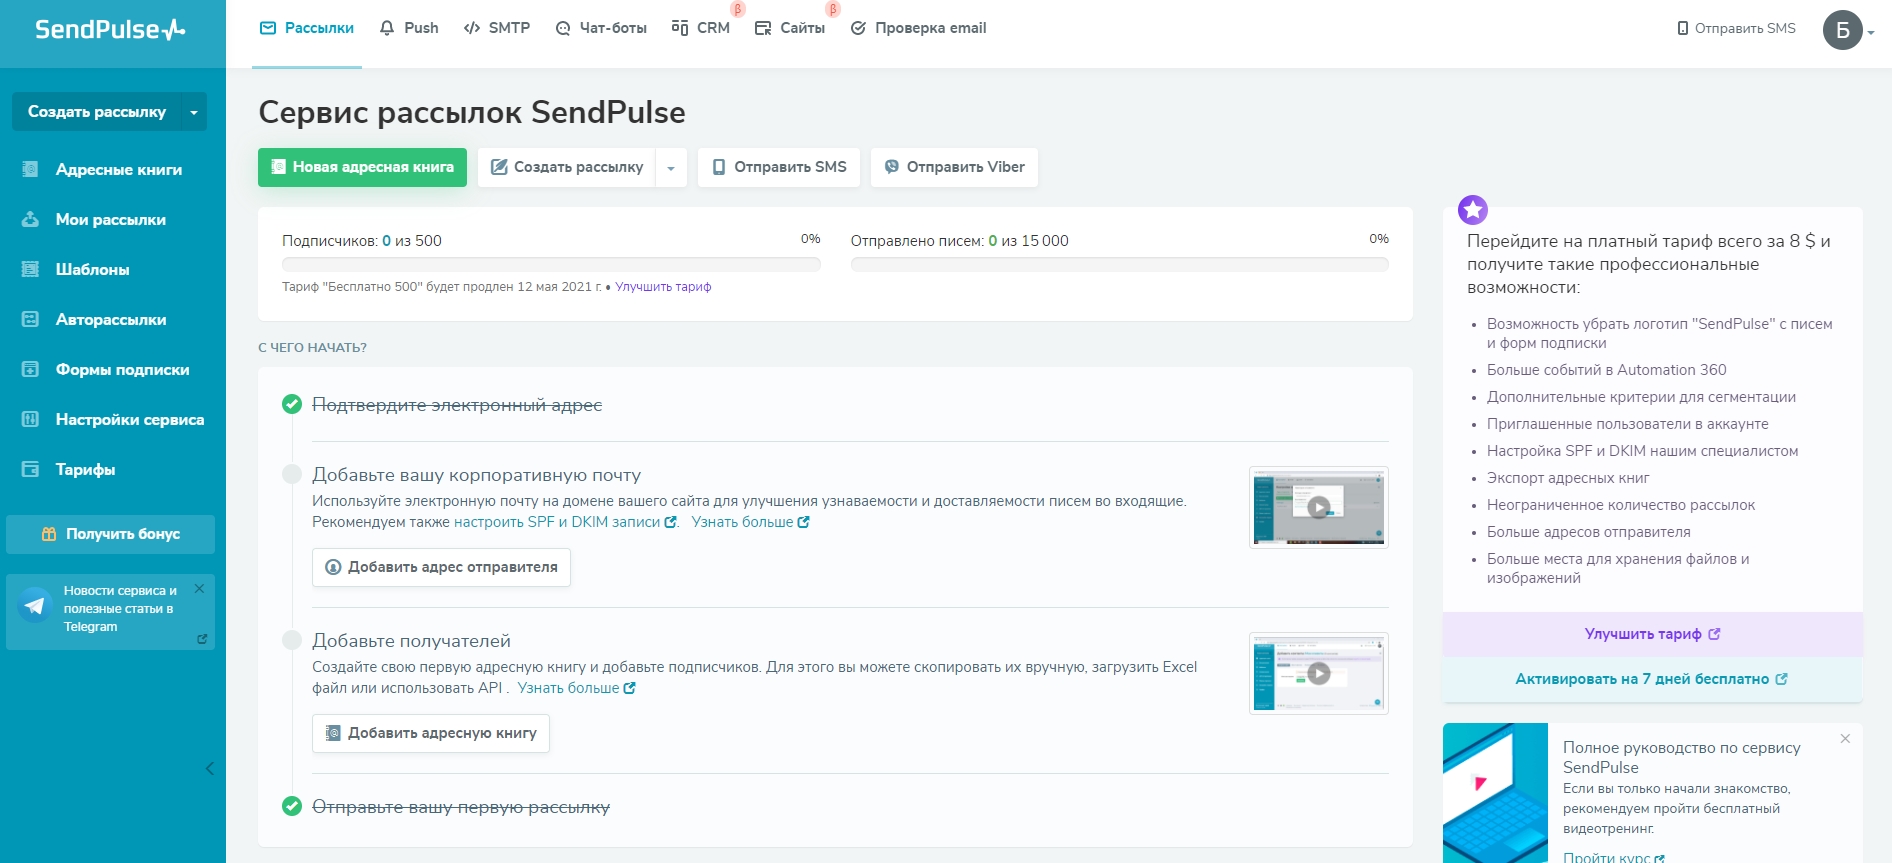Screen dimensions: 1892x863
Task: Click the step circle for Добавьте вашу корпоративную почту
Action: coord(292,474)
